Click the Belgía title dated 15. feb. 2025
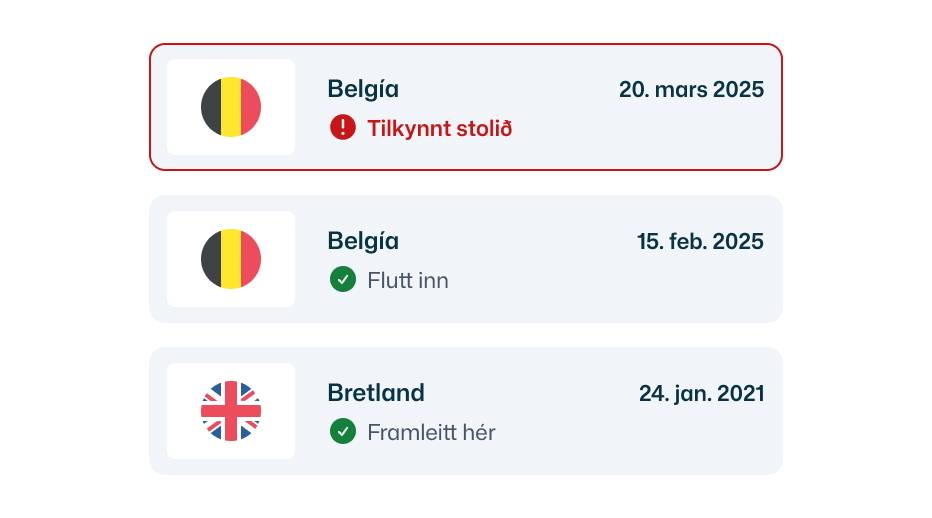The height and width of the screenshot is (518, 932). pos(363,241)
